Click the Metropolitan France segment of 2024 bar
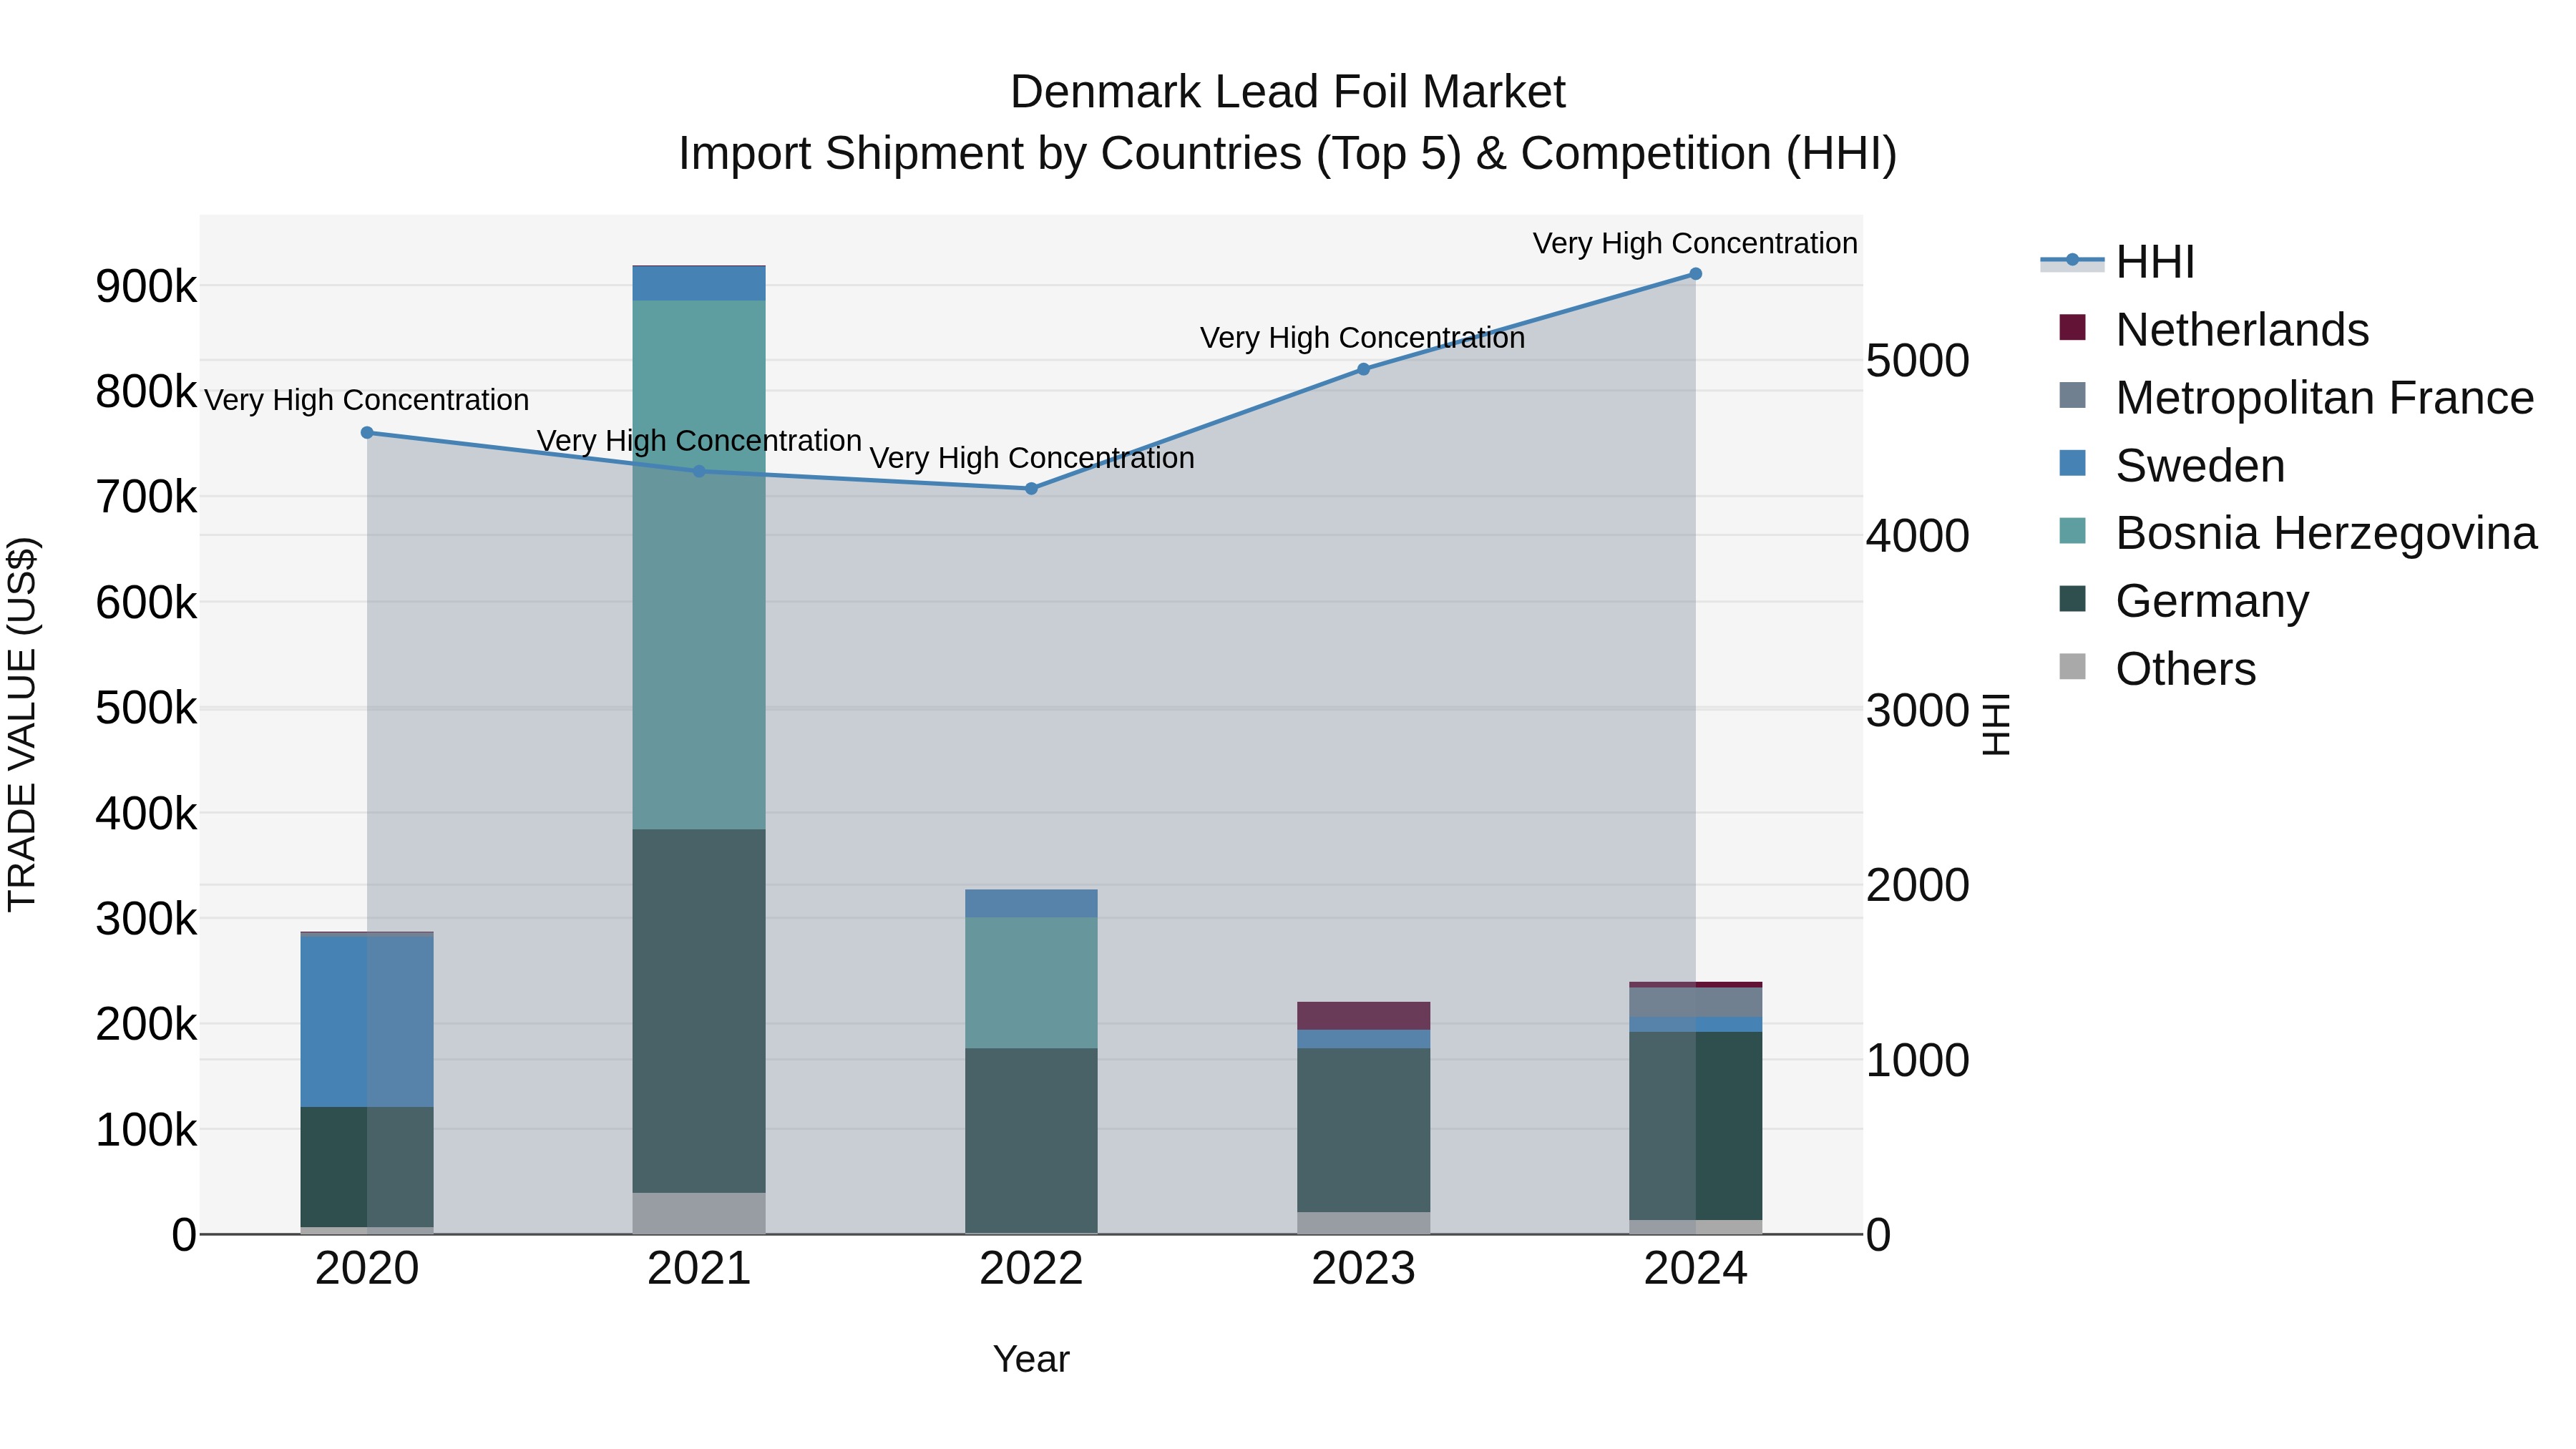The image size is (2576, 1449). click(x=1695, y=1002)
